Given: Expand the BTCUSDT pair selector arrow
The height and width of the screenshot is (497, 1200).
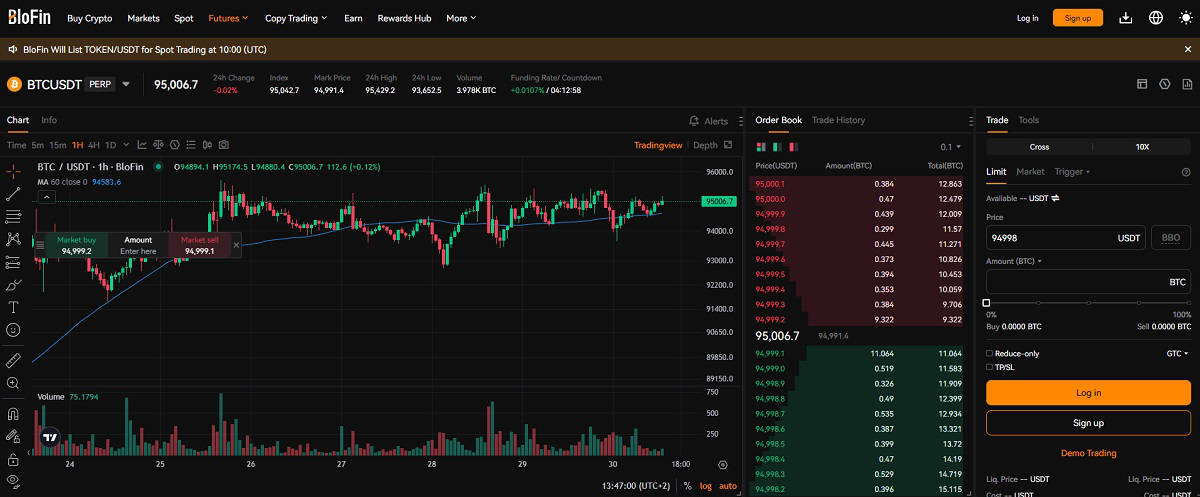Looking at the screenshot, I should pyautogui.click(x=126, y=84).
